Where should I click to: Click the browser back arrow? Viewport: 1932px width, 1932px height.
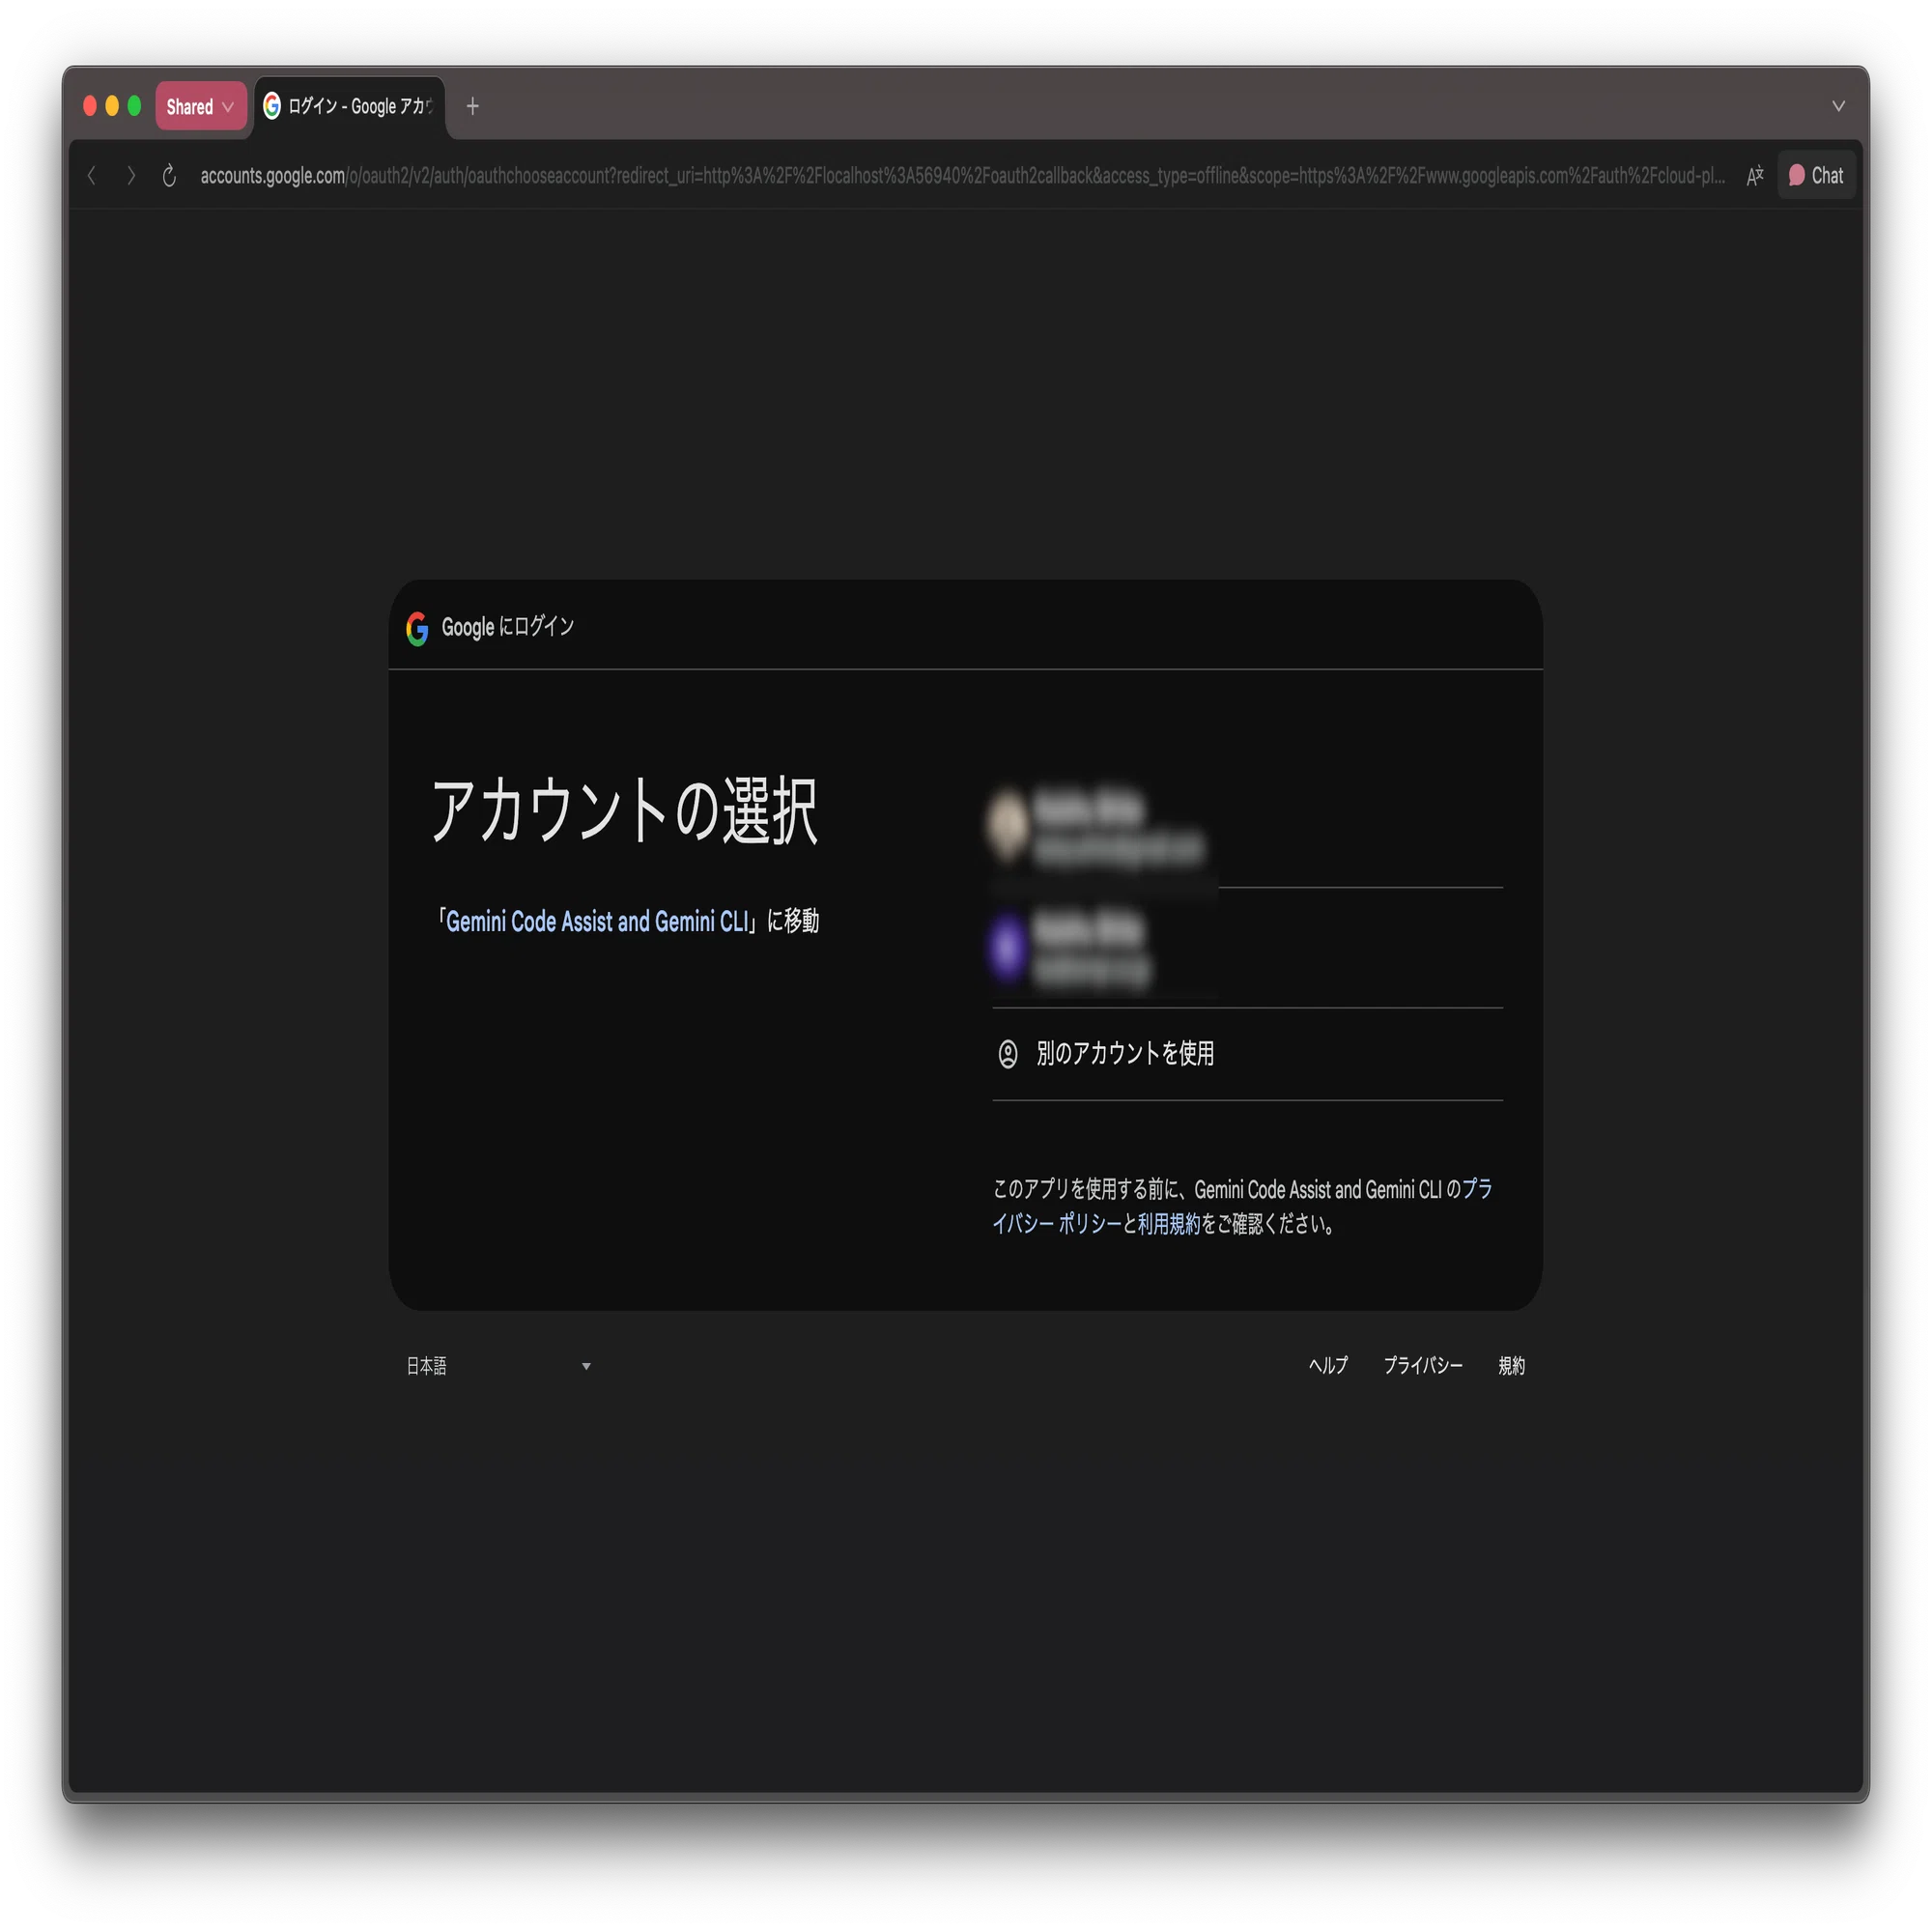(92, 176)
